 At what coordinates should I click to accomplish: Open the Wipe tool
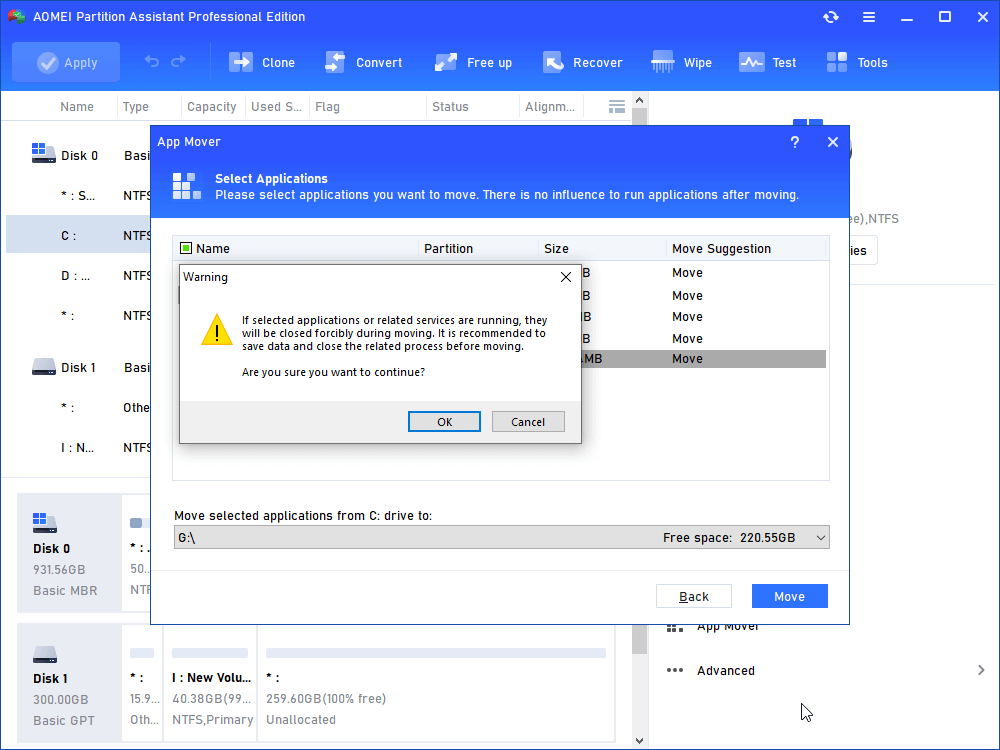pyautogui.click(x=662, y=62)
